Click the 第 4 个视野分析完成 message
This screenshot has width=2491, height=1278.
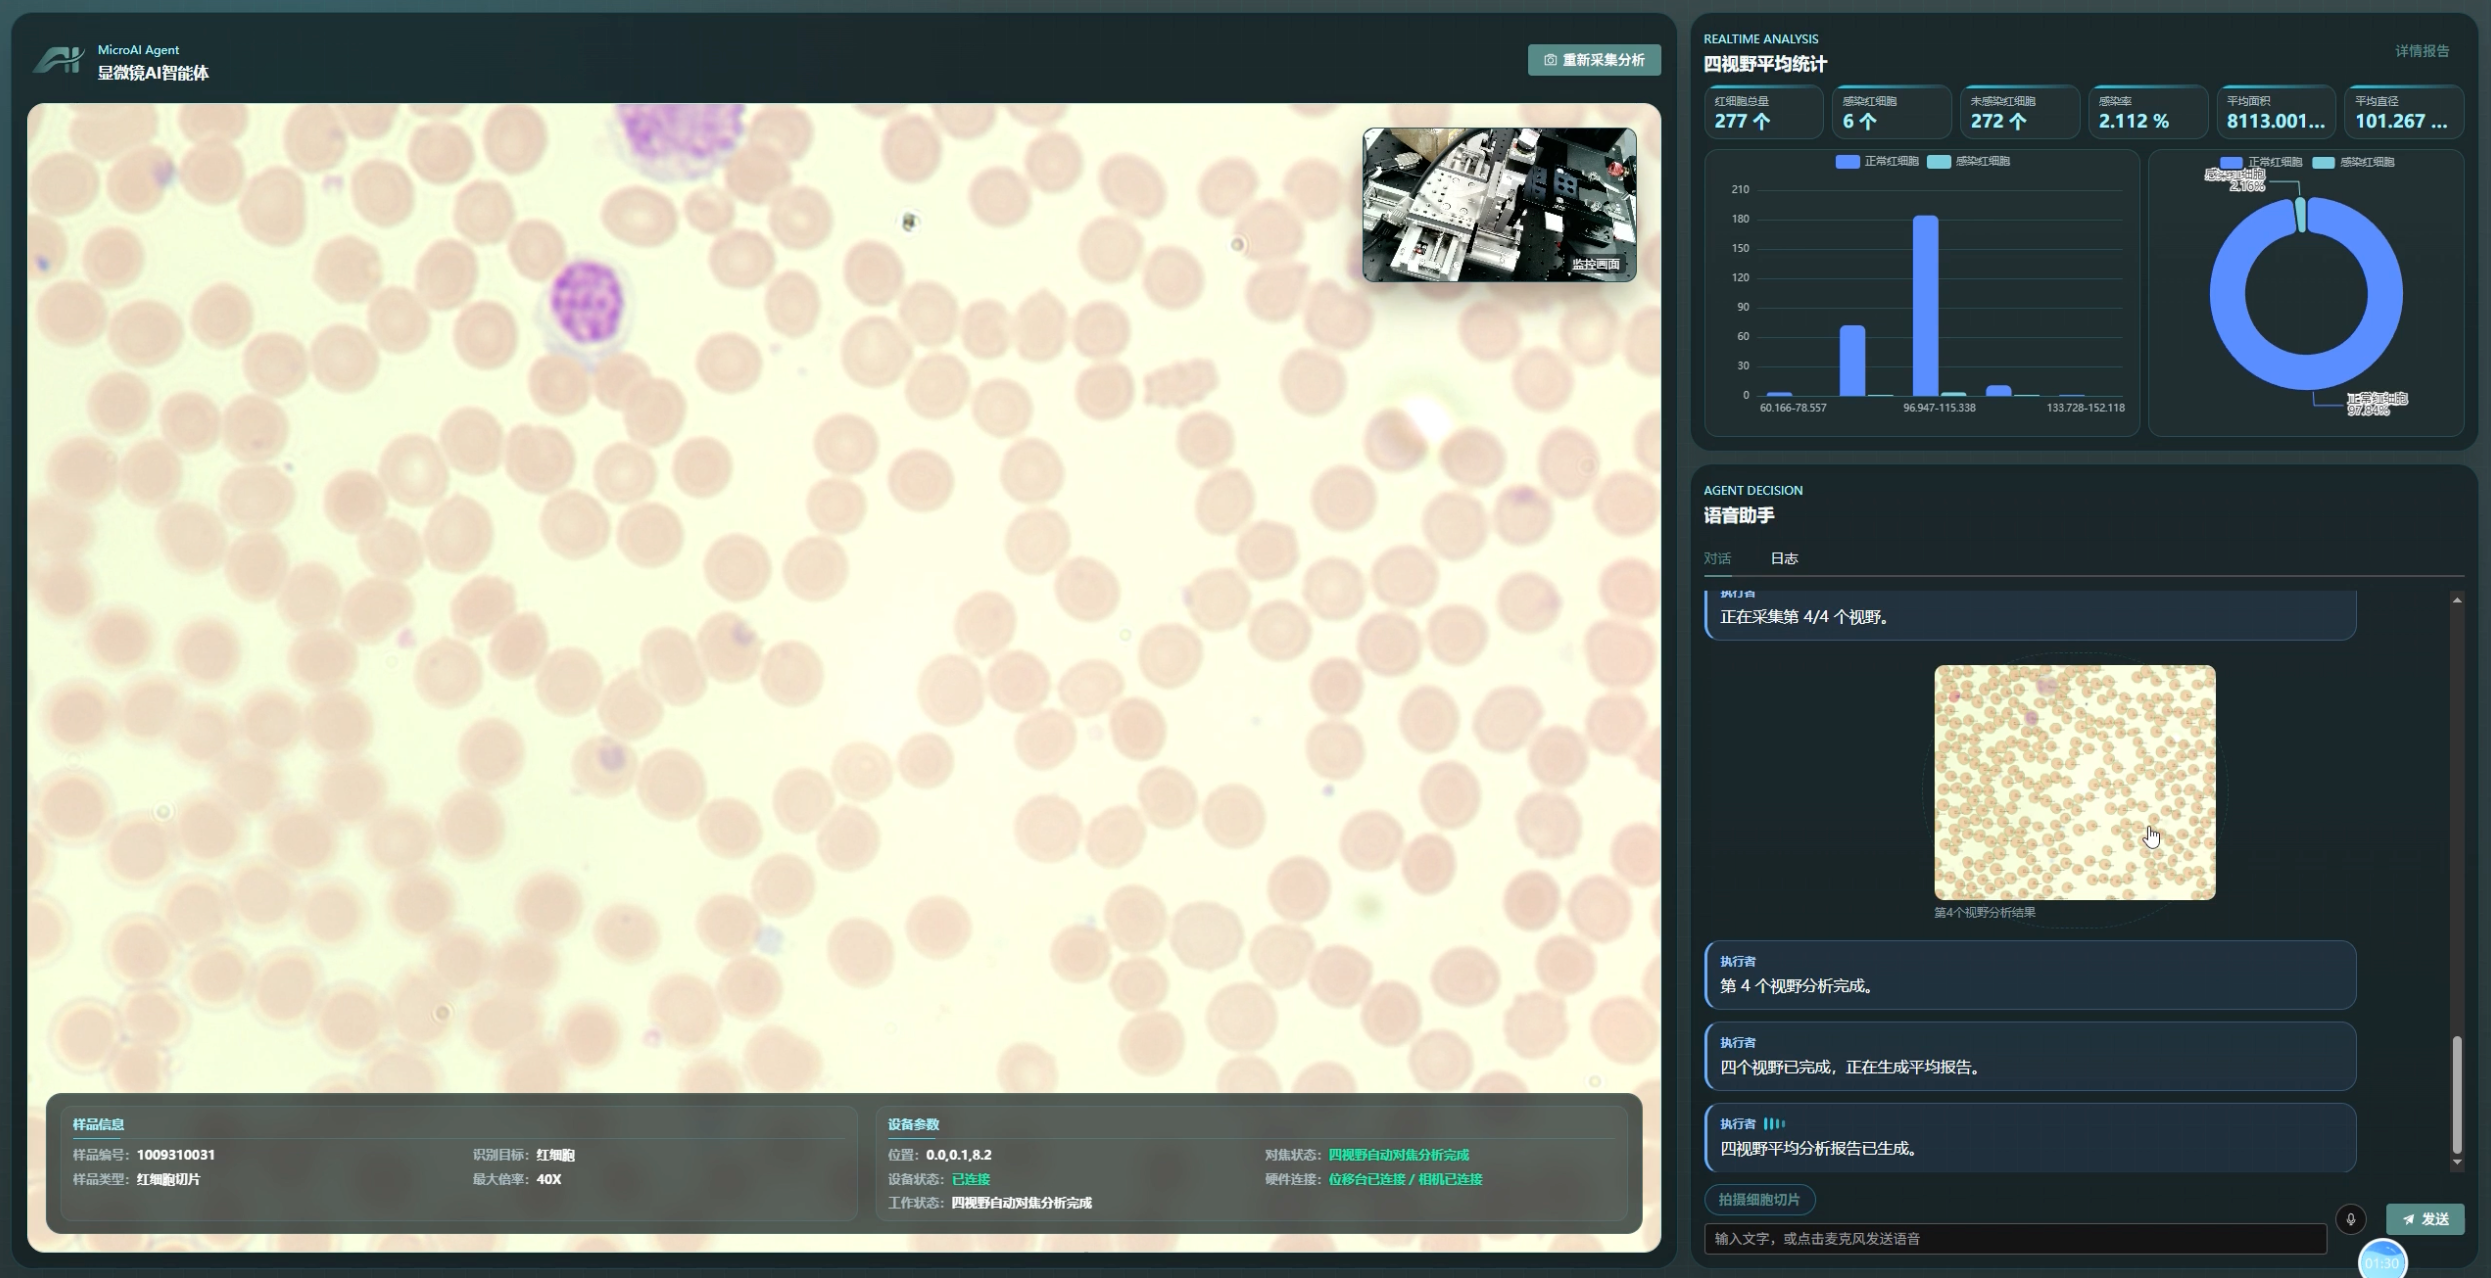click(x=2030, y=975)
